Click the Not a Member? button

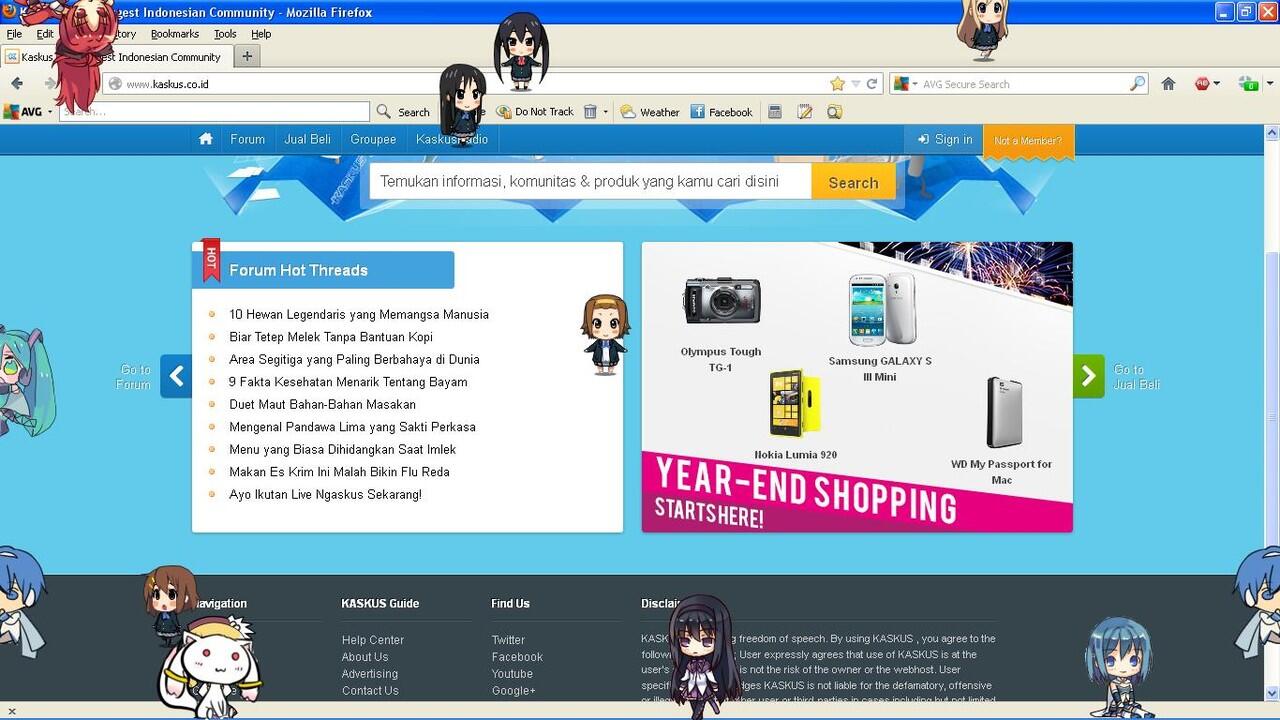[1028, 140]
